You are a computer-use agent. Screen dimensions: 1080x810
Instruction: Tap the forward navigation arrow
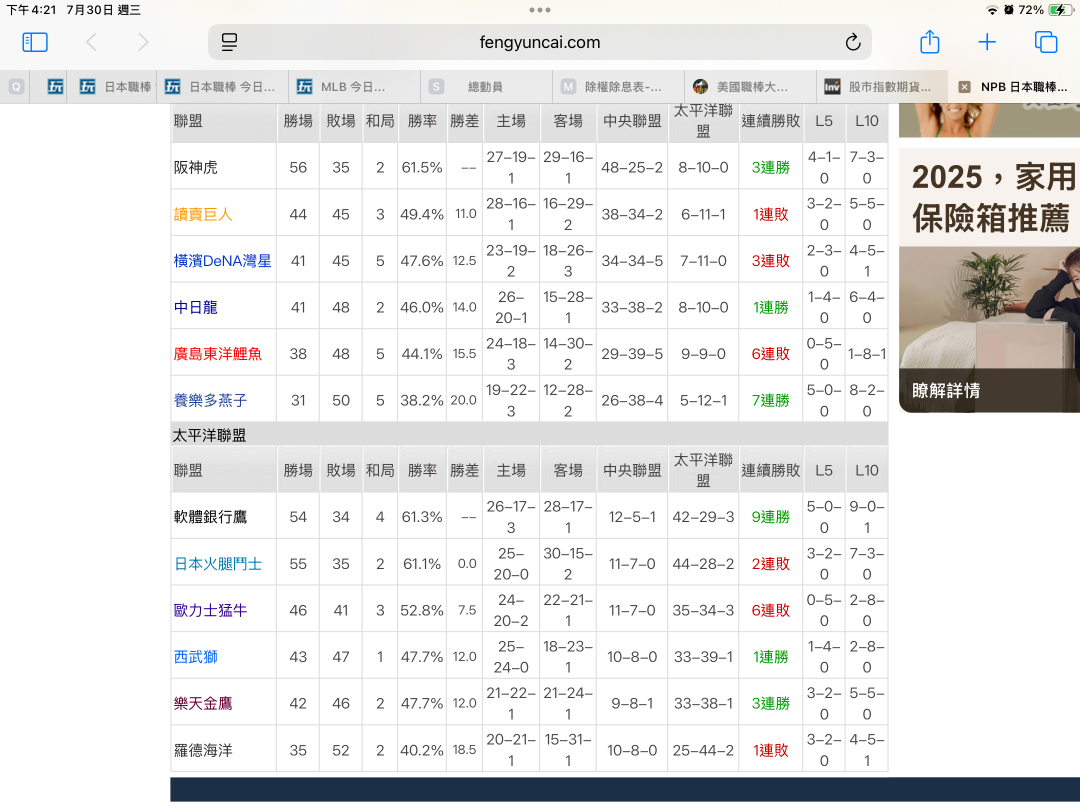[x=143, y=42]
